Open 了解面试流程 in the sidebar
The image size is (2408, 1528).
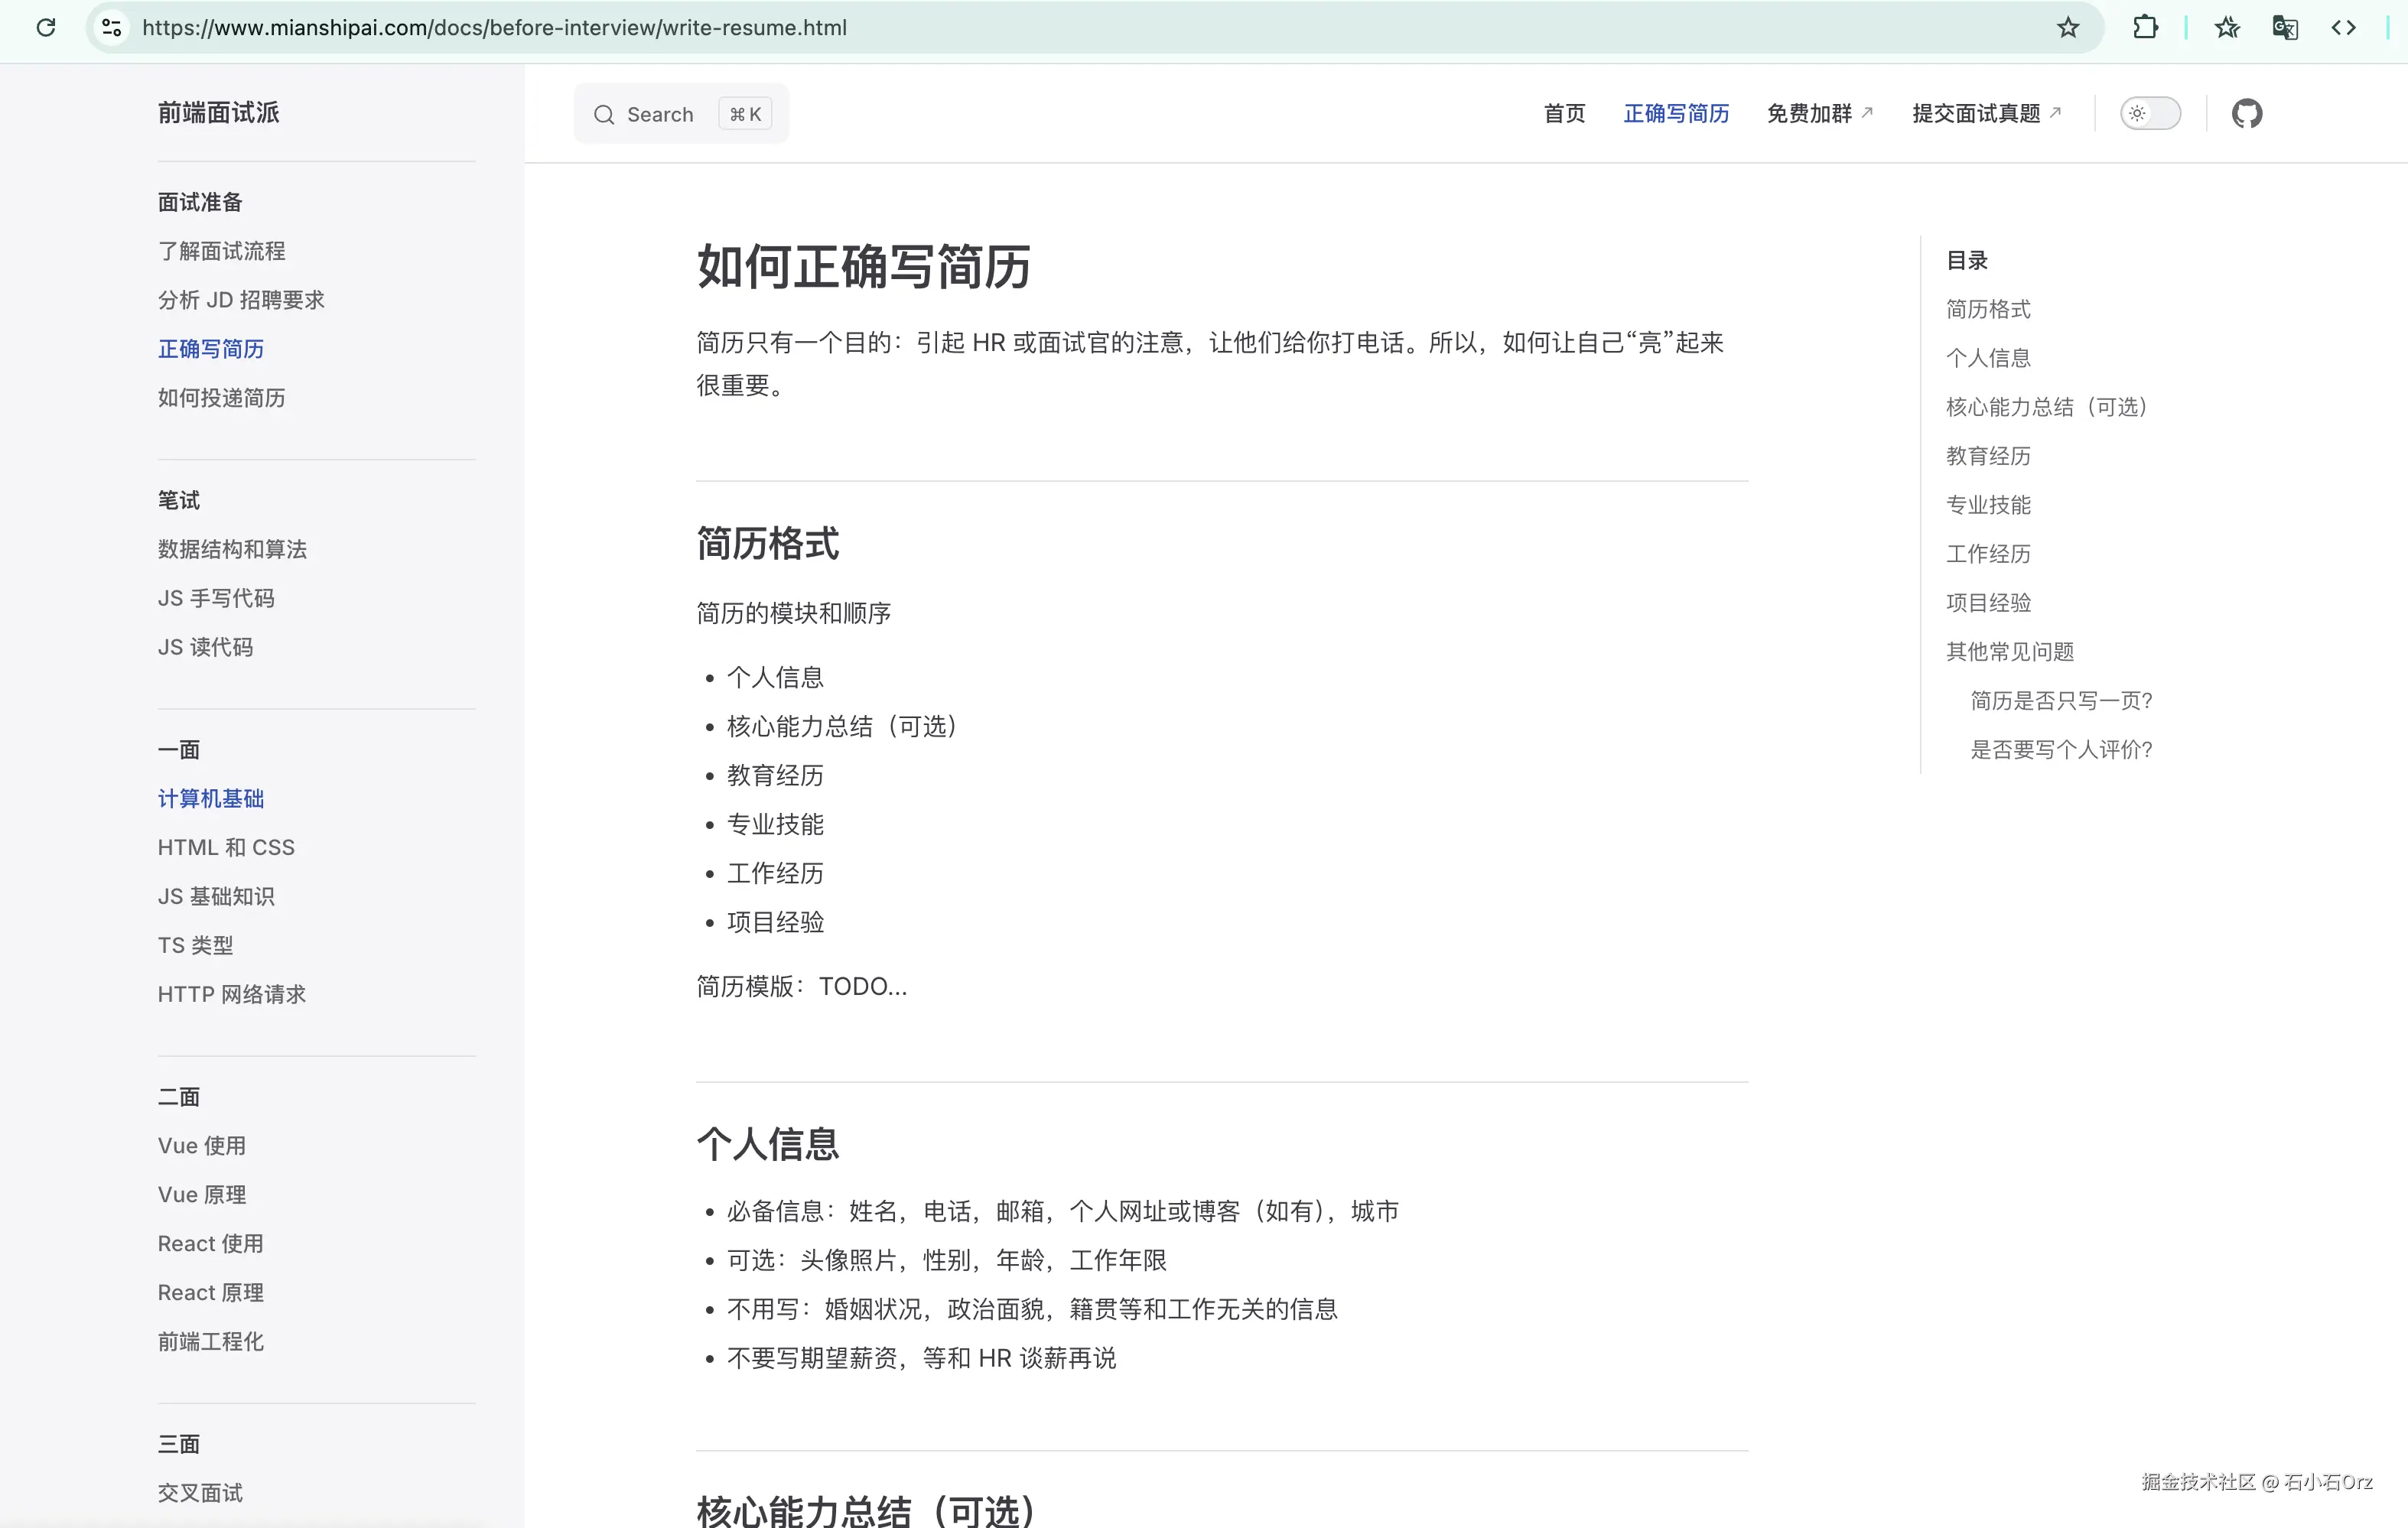pos(221,251)
